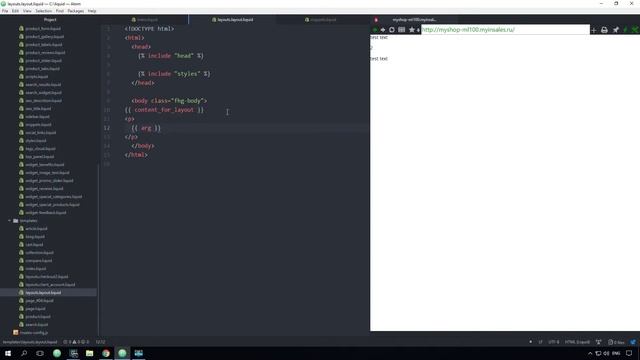Open the .js config file below templates
The image size is (640, 360).
click(x=34, y=333)
